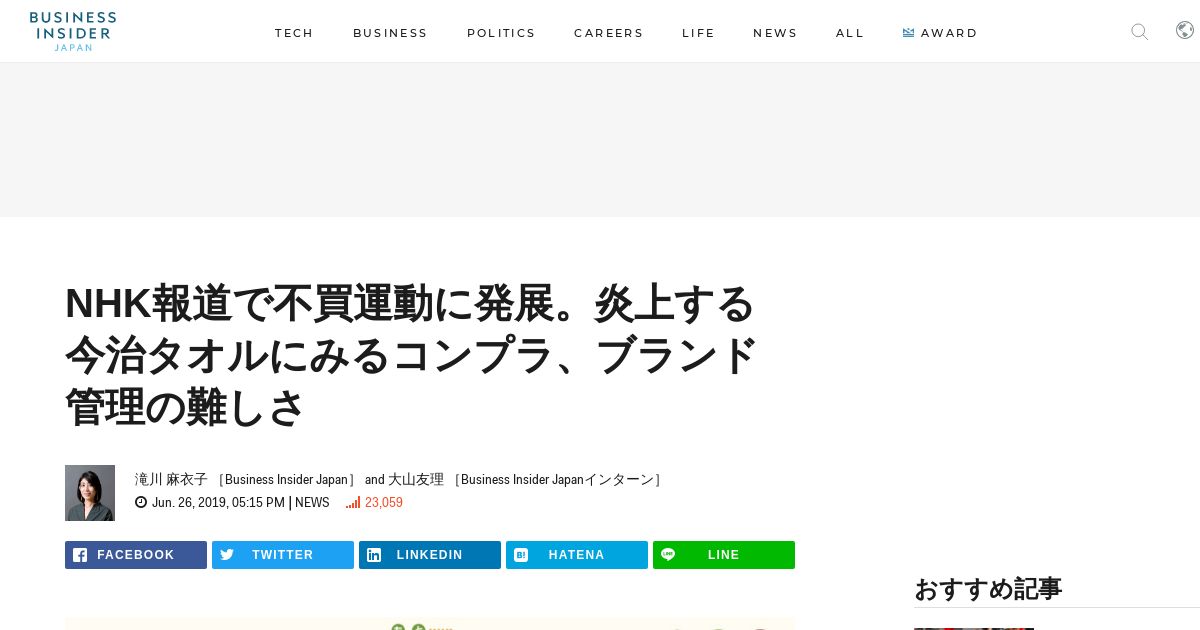Click the globe edition selector icon
Screen dimensions: 1200x630
click(x=1185, y=30)
